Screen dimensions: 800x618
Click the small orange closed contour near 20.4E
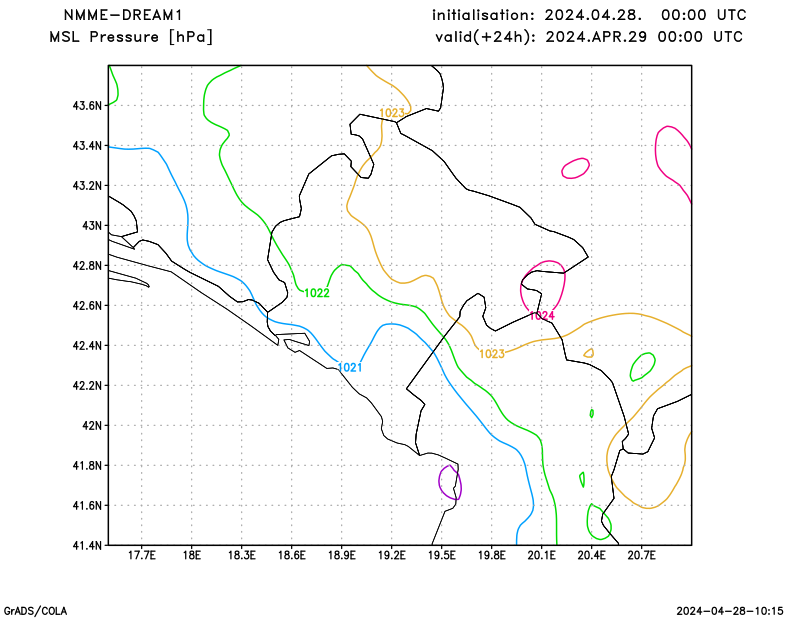[589, 353]
